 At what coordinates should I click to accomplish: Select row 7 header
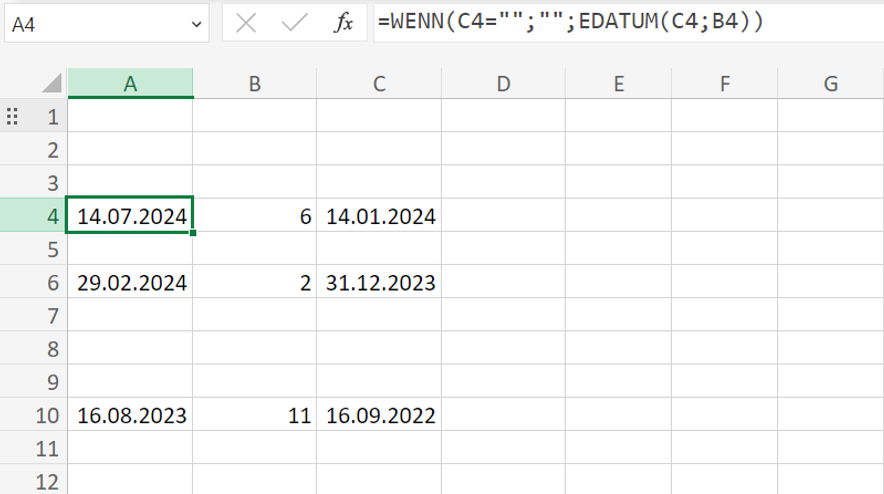point(34,315)
